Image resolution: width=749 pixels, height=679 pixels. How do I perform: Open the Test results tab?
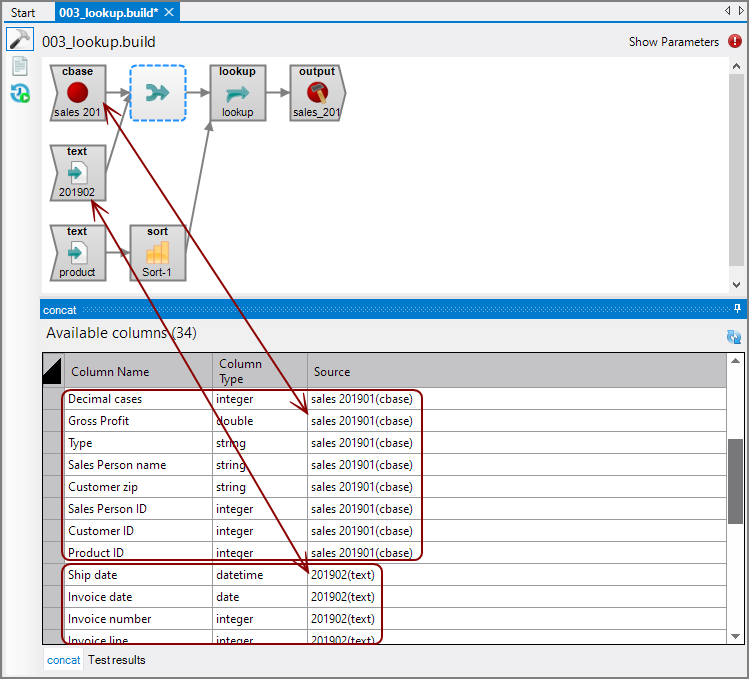(x=116, y=660)
